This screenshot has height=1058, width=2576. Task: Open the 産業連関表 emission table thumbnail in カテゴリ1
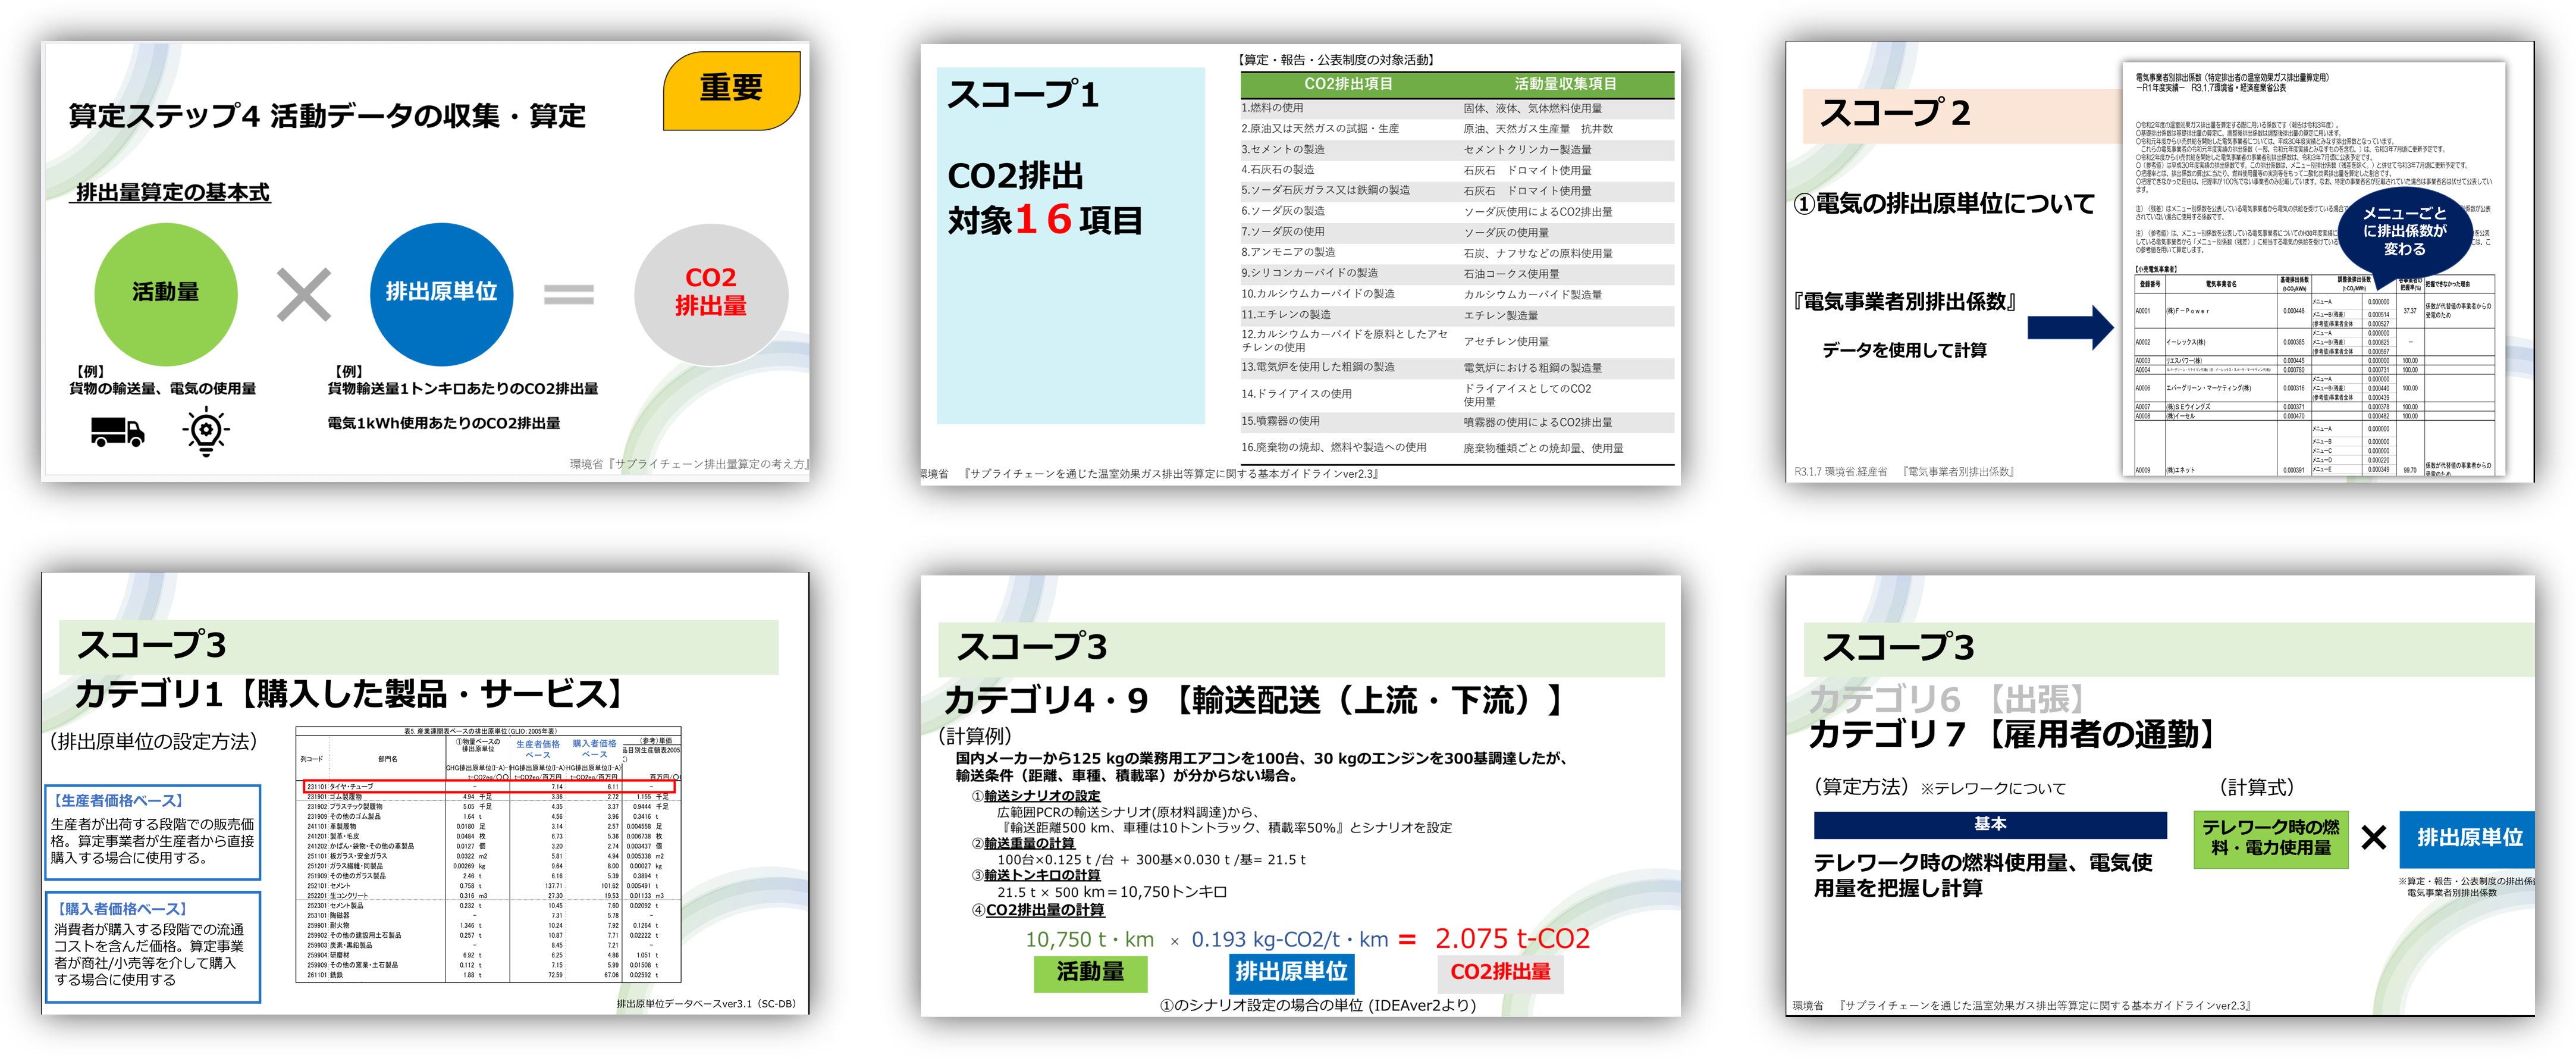point(488,854)
